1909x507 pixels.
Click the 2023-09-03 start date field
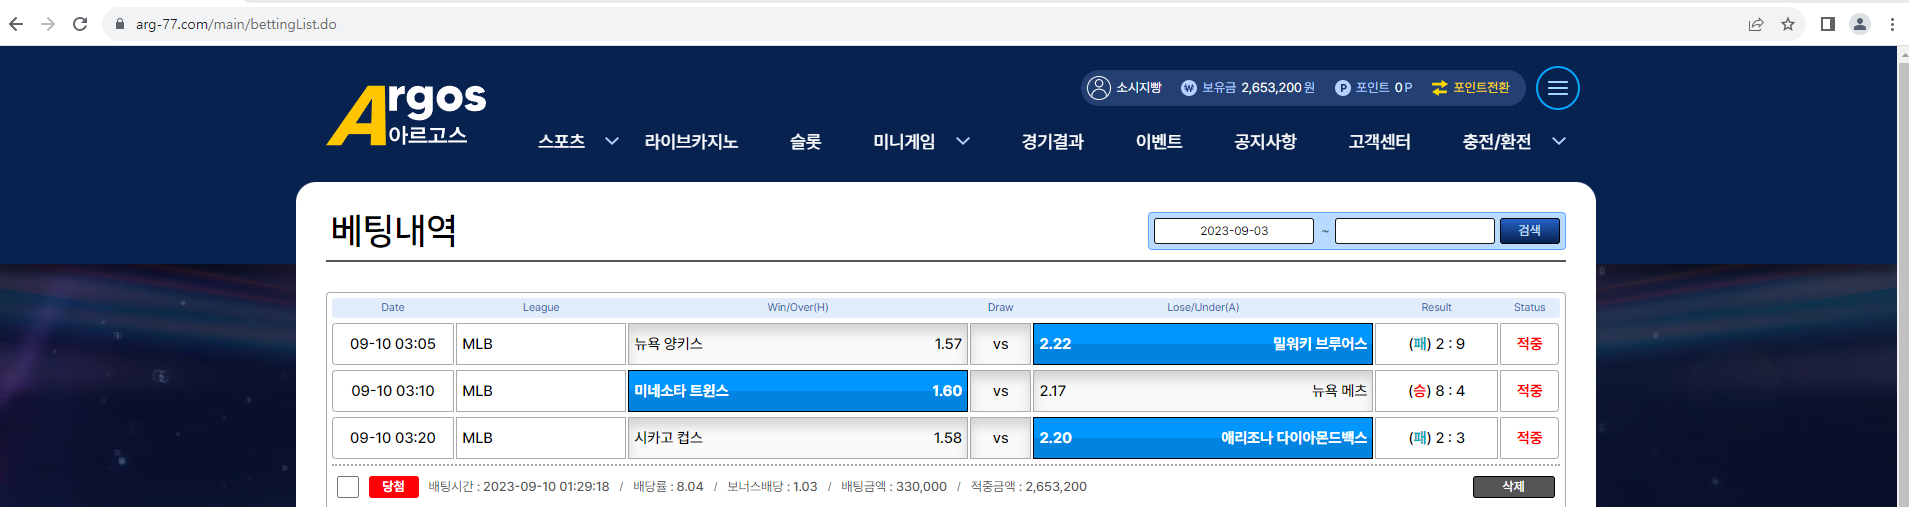1233,231
